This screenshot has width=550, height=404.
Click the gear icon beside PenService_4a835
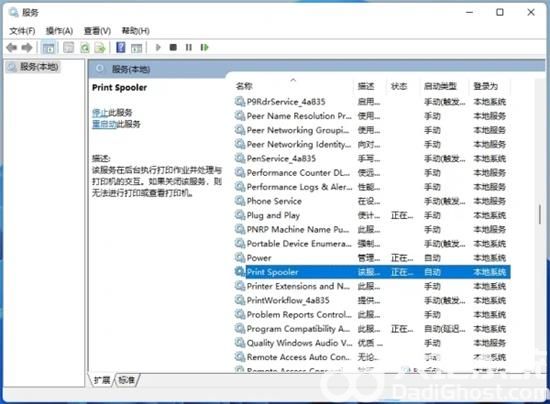(x=240, y=158)
